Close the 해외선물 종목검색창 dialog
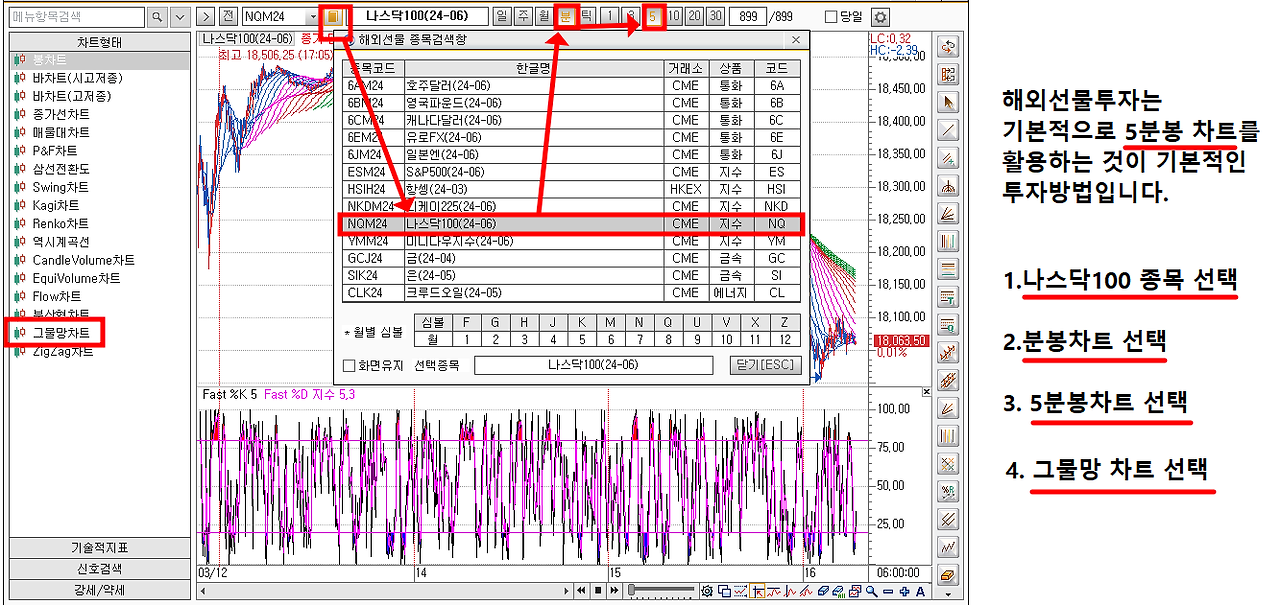The image size is (1280, 605). 796,41
